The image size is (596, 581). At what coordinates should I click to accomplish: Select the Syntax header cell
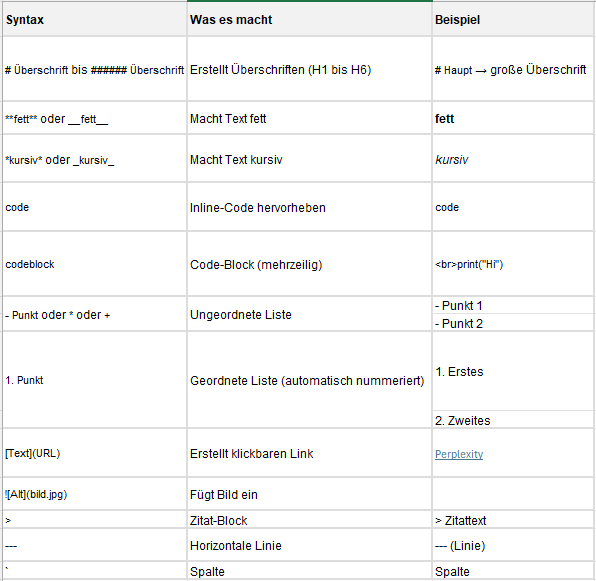pyautogui.click(x=94, y=19)
